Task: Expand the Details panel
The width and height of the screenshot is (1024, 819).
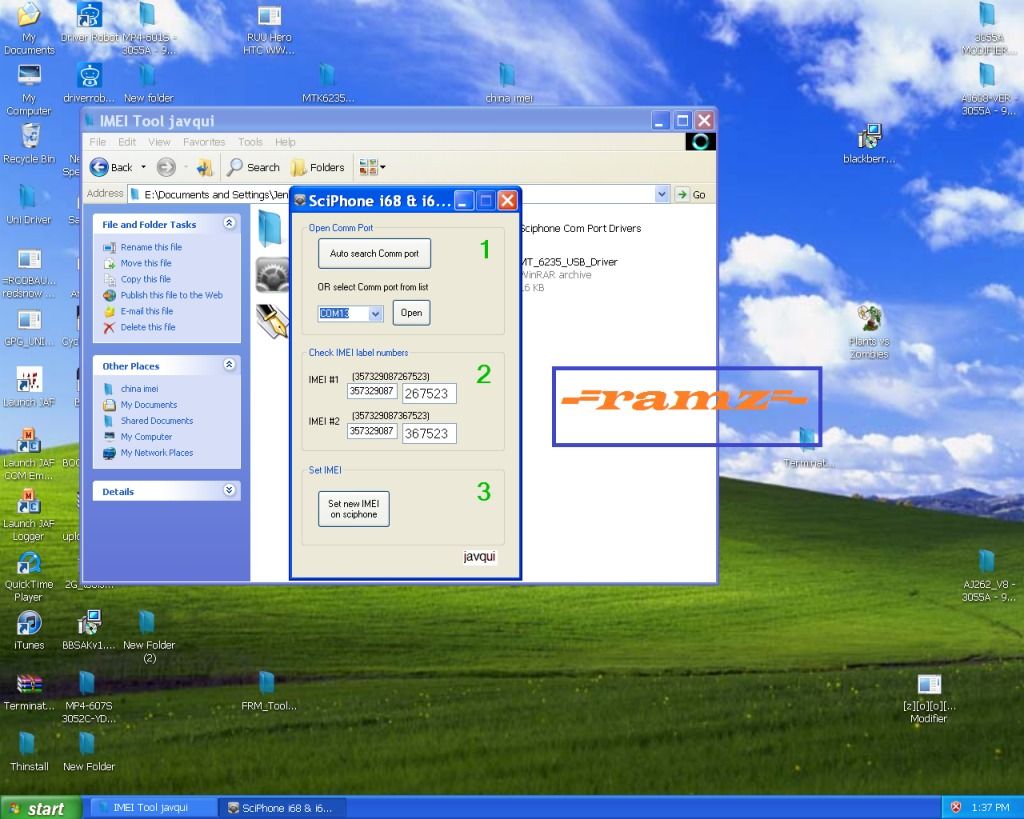Action: click(229, 491)
